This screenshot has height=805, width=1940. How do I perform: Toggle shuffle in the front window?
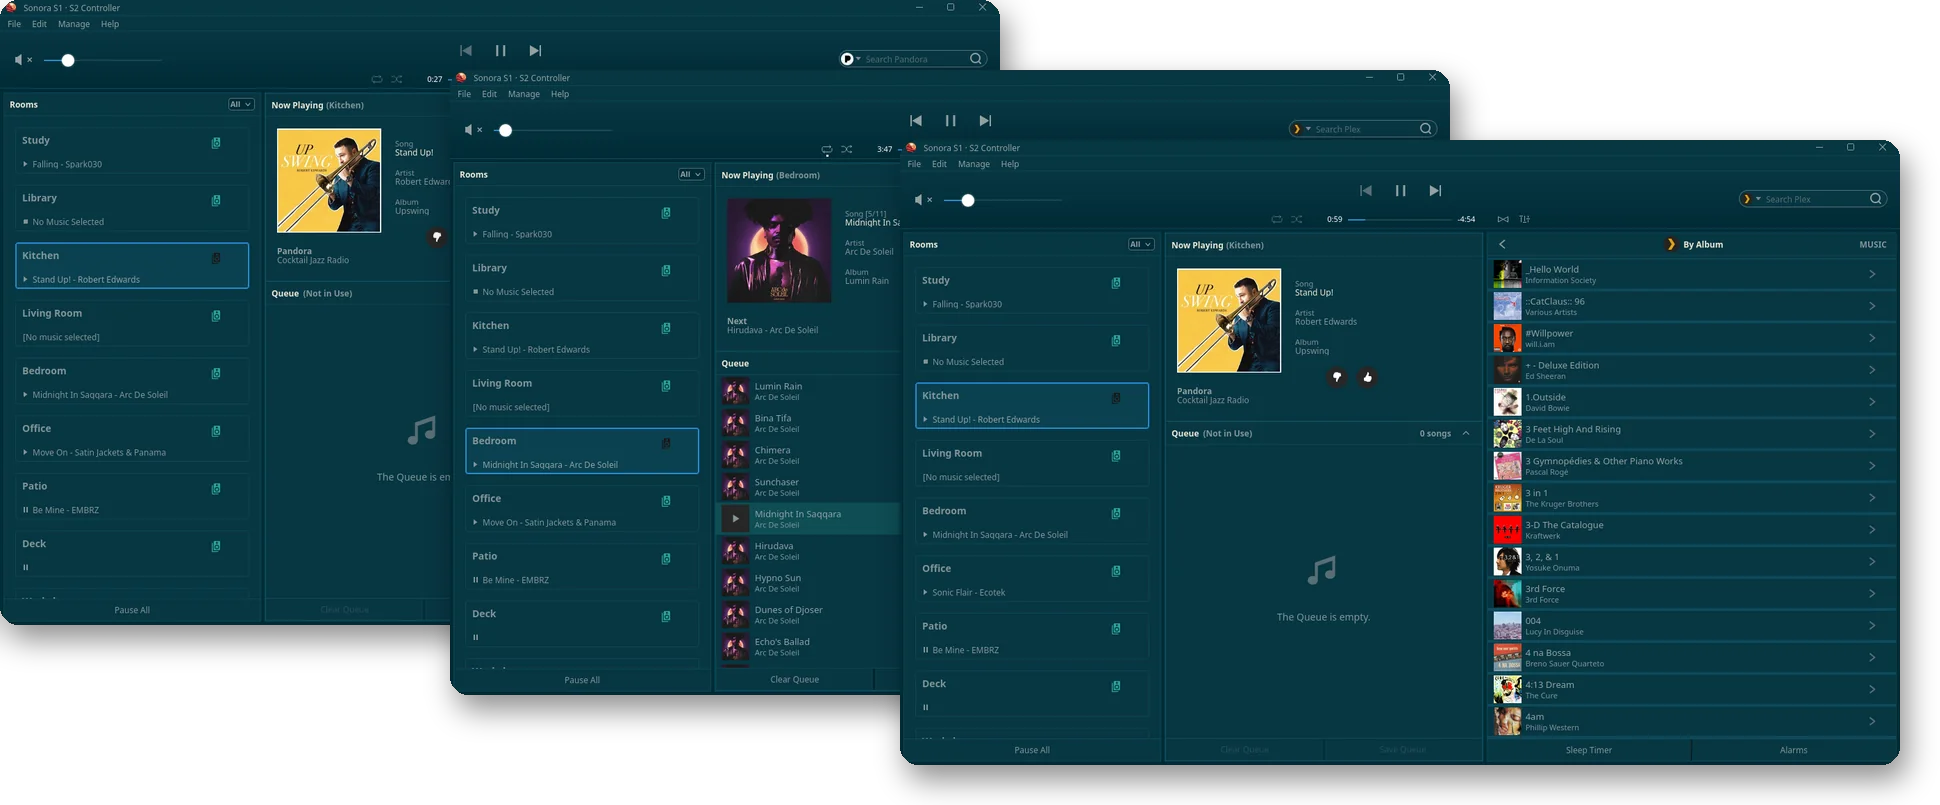point(1297,219)
